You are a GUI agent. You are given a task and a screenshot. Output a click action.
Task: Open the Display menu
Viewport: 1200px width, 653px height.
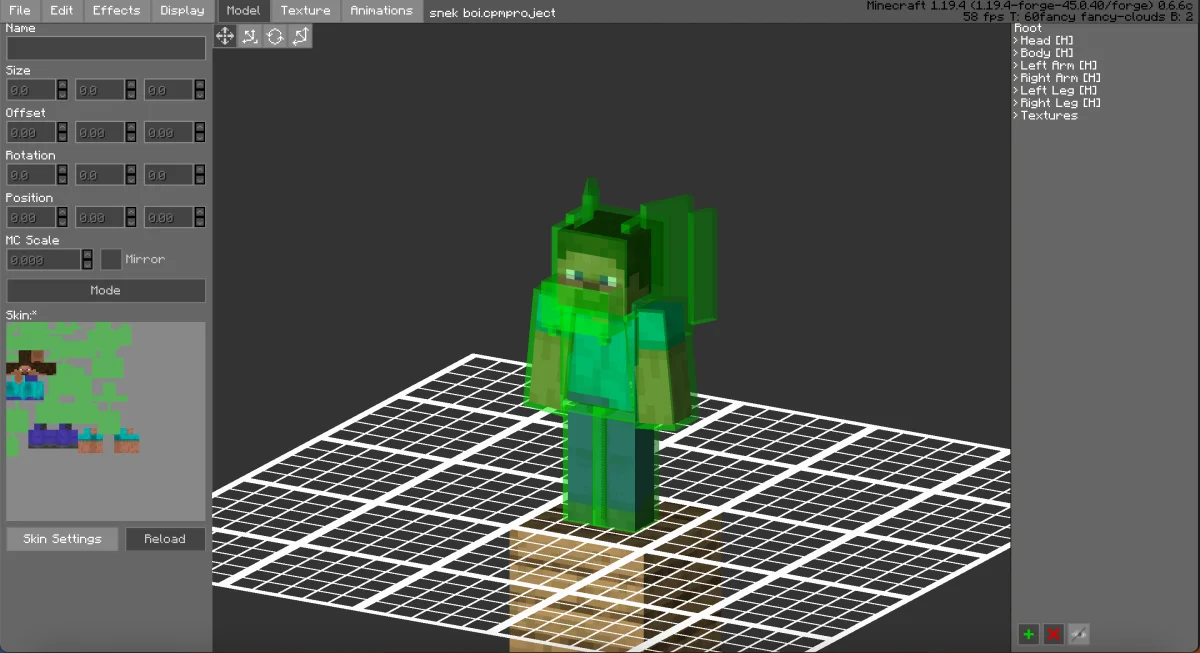click(182, 11)
